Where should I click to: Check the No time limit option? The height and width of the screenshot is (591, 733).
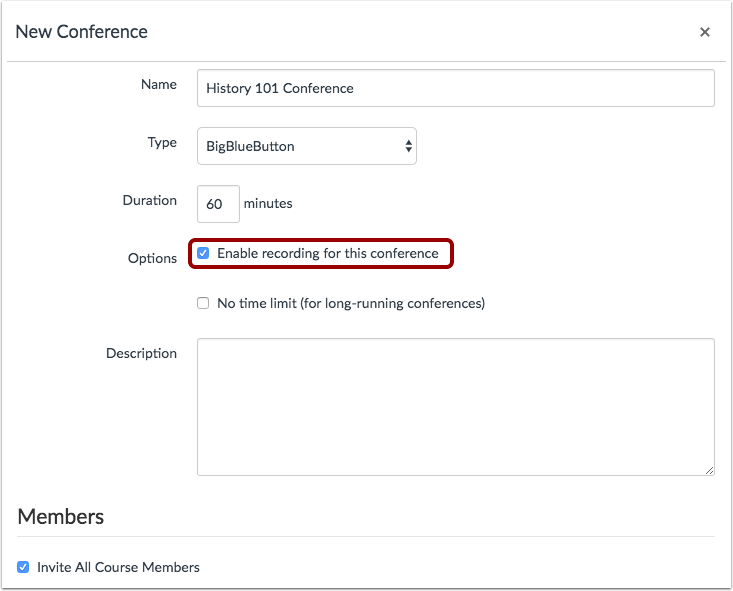[x=203, y=303]
